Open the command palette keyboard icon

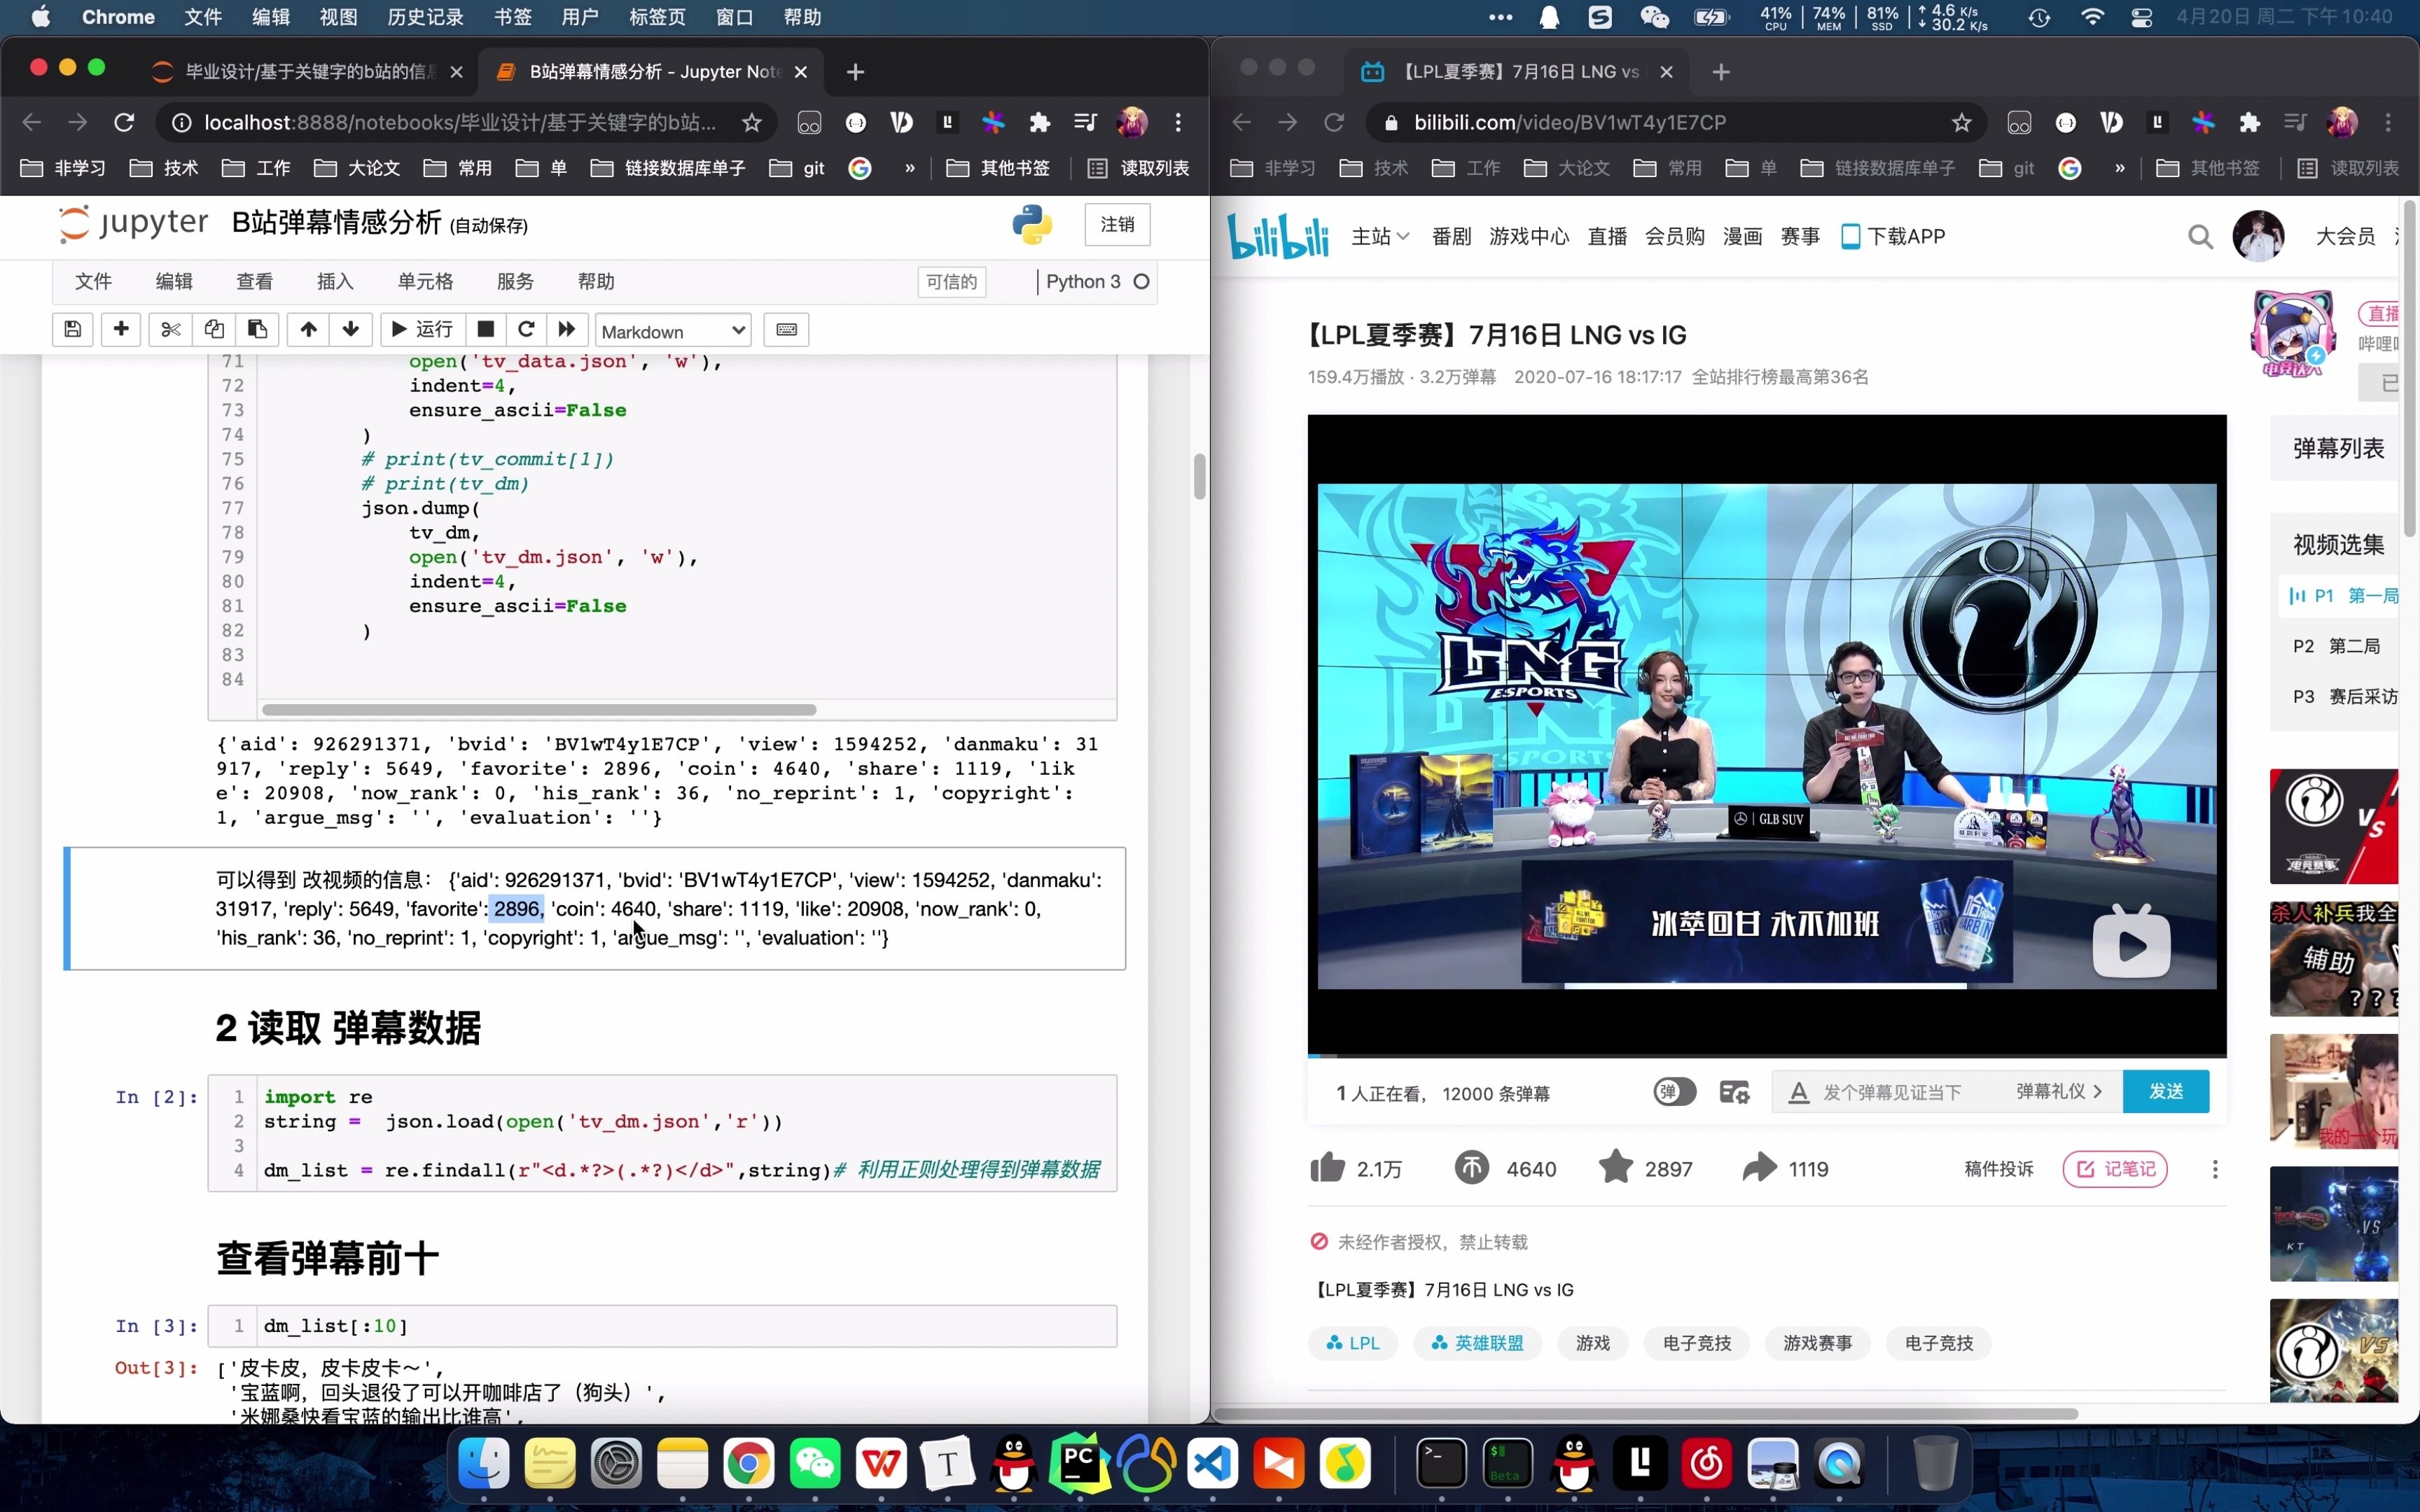point(787,329)
